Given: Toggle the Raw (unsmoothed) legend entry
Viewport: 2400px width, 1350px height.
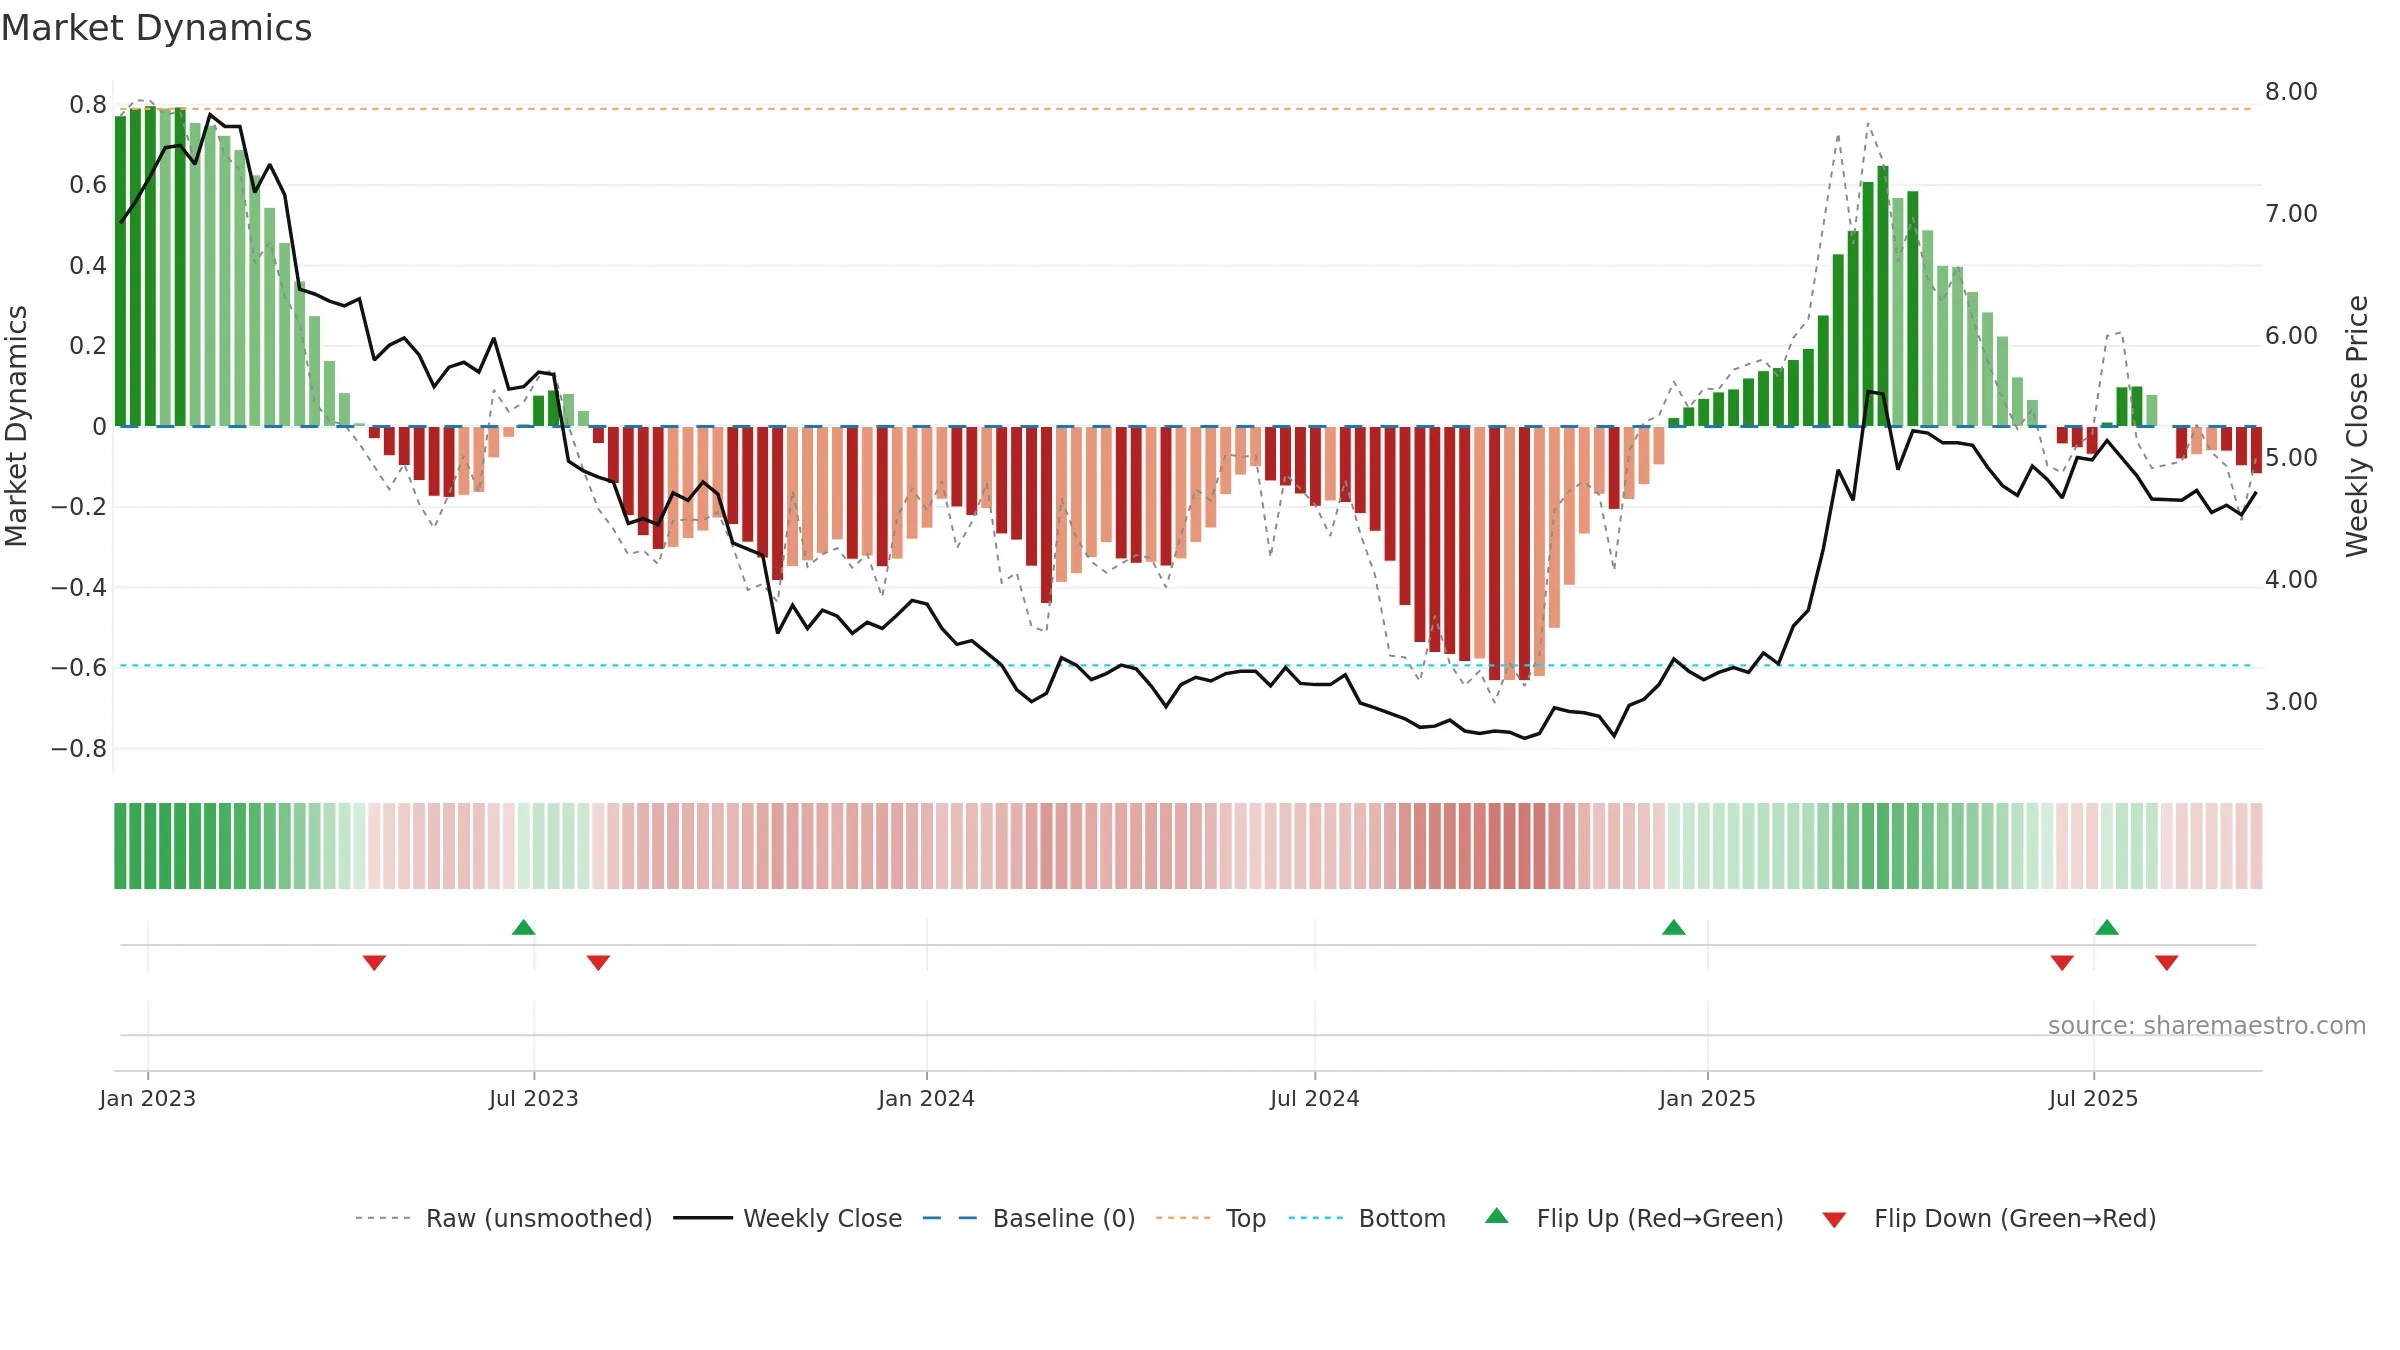Looking at the screenshot, I should (x=503, y=1218).
